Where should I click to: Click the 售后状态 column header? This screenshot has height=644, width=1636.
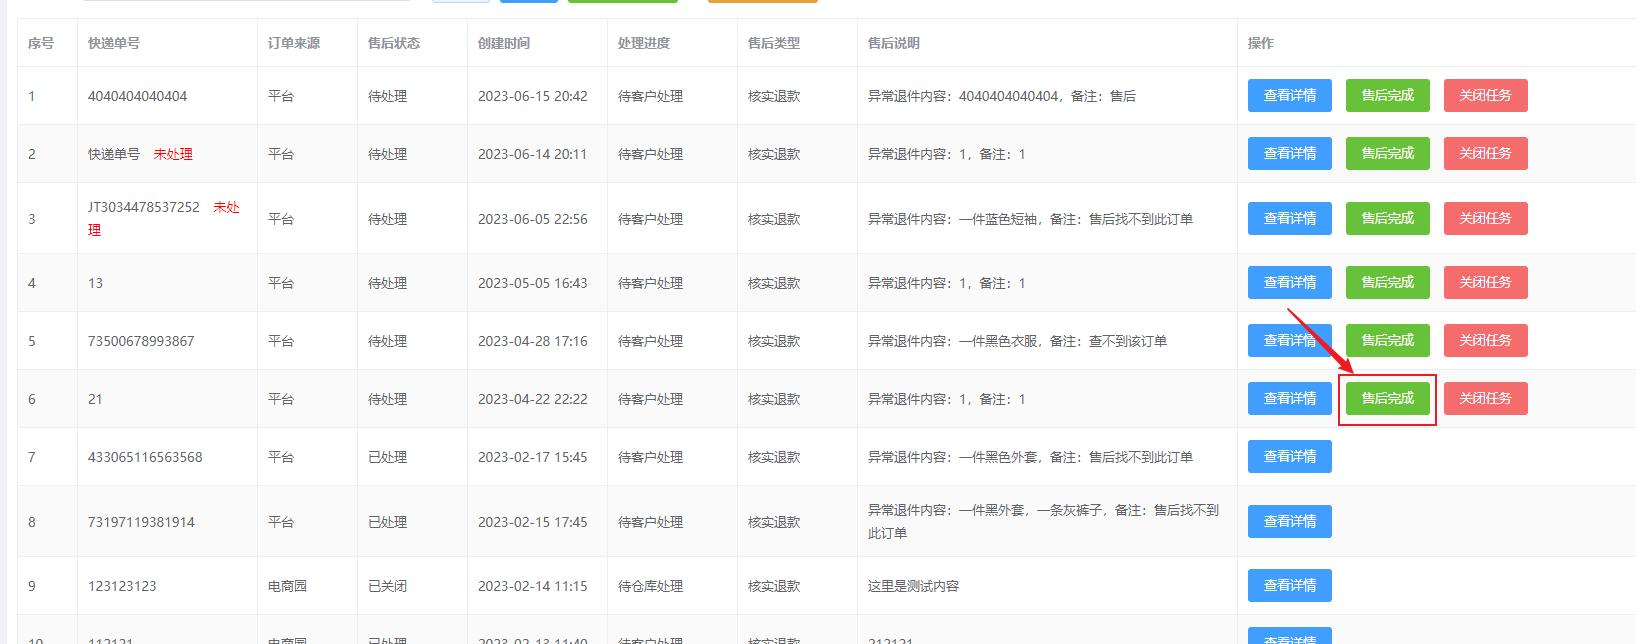pos(394,43)
